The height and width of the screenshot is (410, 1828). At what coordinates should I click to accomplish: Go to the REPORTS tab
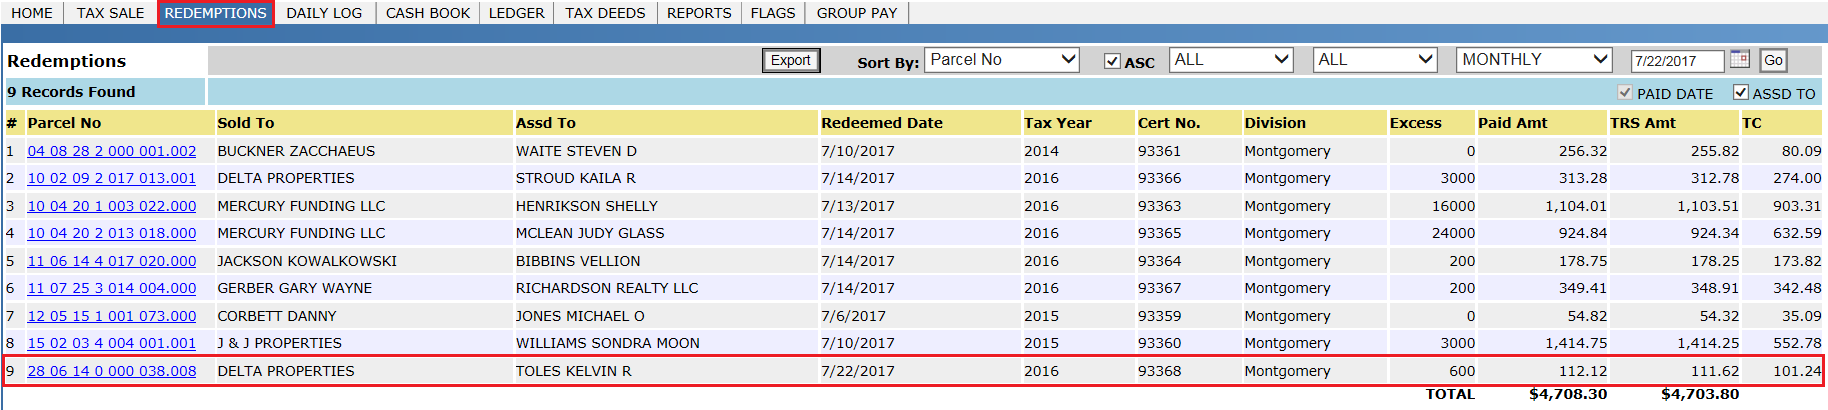(699, 13)
